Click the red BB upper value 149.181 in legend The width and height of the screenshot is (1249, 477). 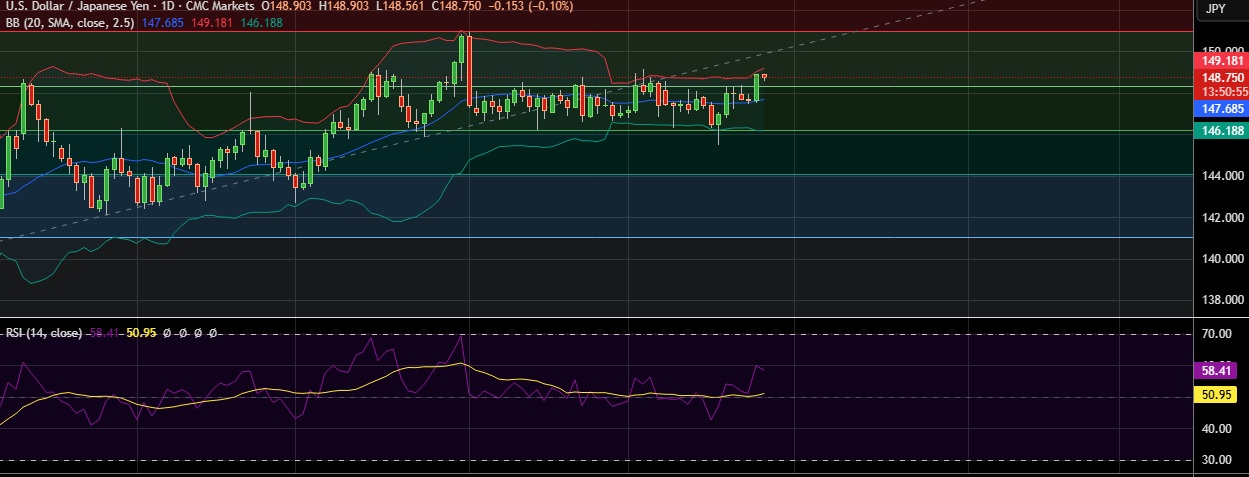212,21
